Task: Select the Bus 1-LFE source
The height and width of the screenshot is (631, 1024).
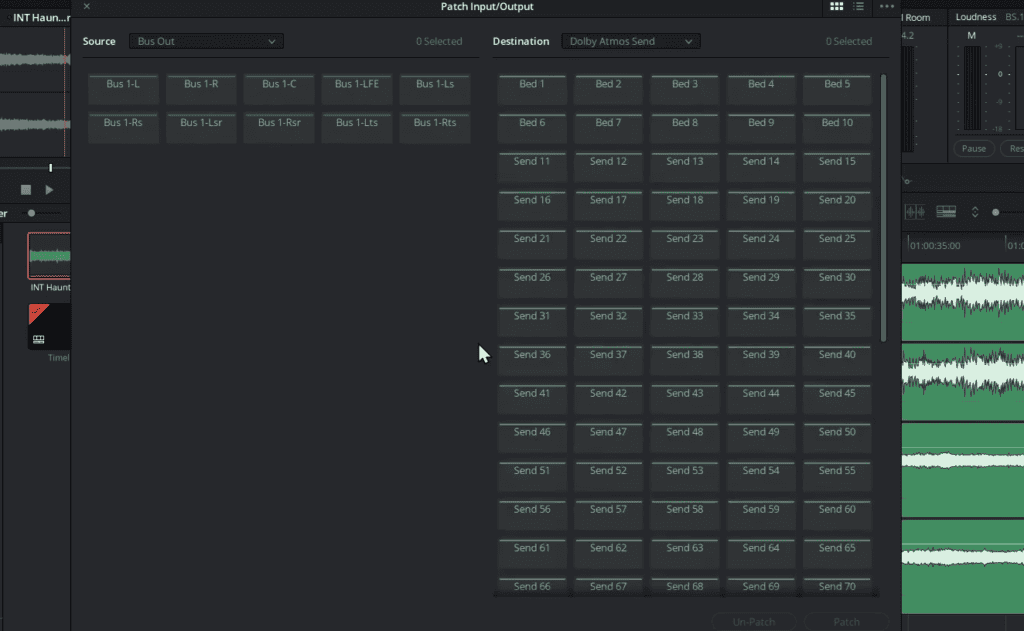Action: (357, 89)
